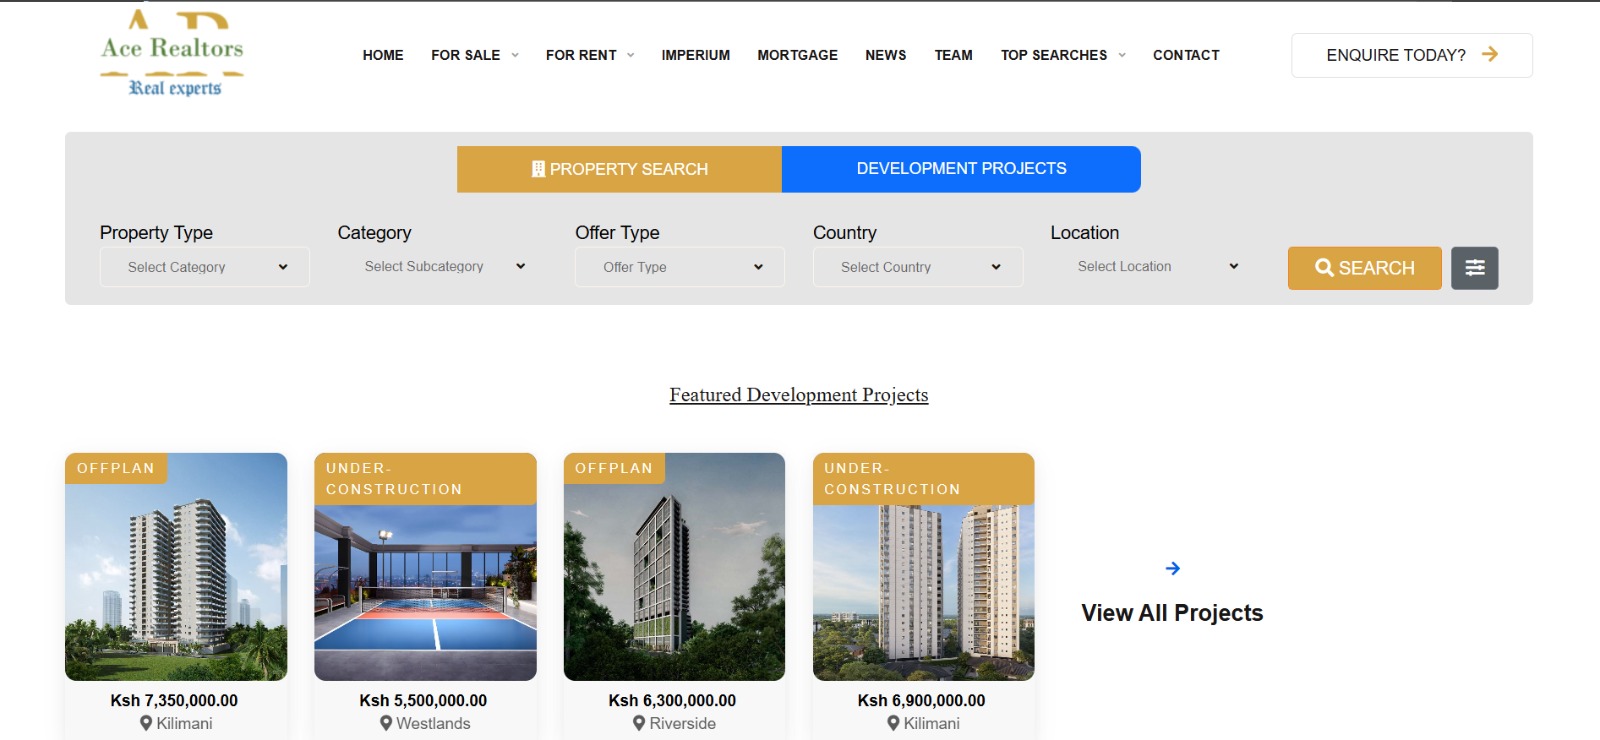Image resolution: width=1600 pixels, height=740 pixels.
Task: Open the Select Category dropdown
Action: coord(205,267)
